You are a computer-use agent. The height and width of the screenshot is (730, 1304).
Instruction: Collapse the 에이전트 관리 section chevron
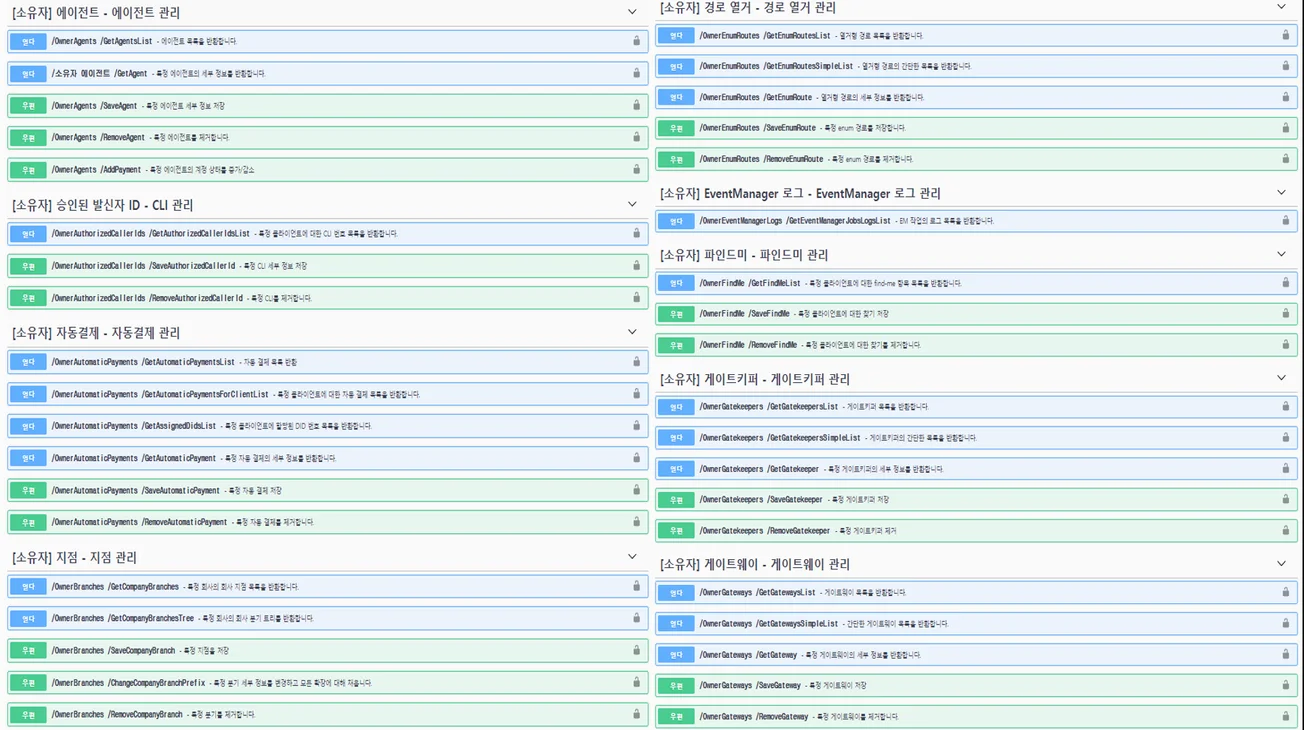coord(632,12)
